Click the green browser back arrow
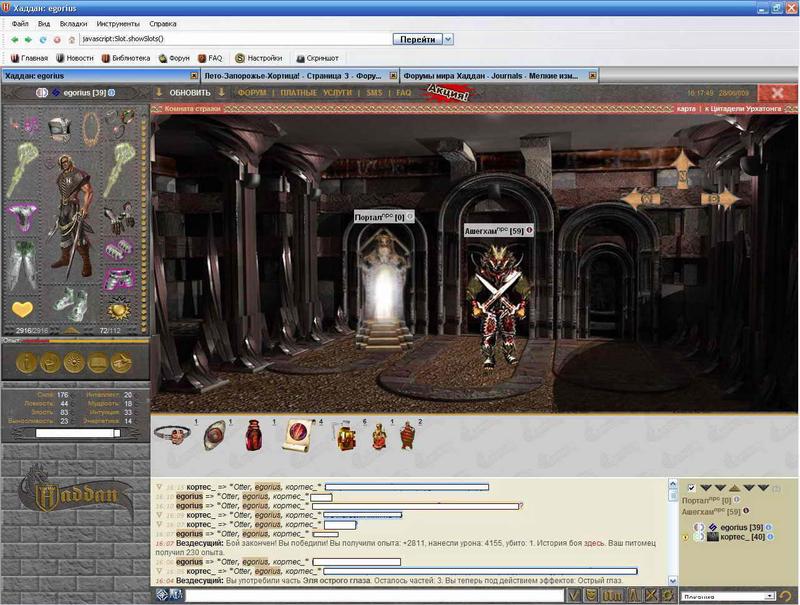 [x=15, y=39]
